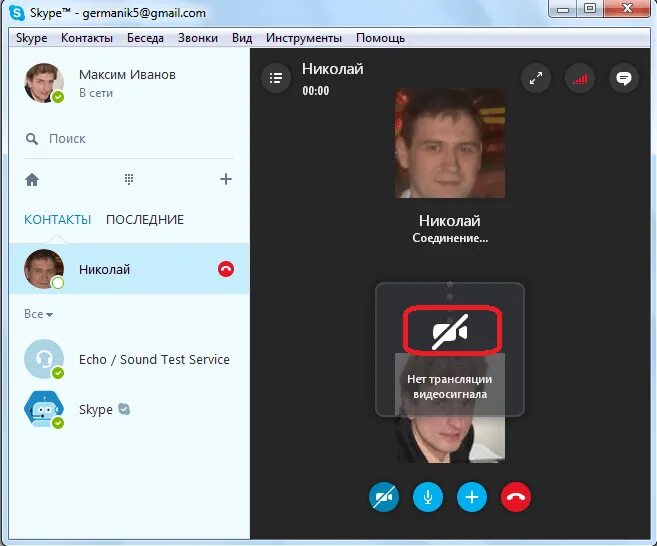The width and height of the screenshot is (657, 546).
Task: Open call quality signal indicator
Action: (580, 78)
